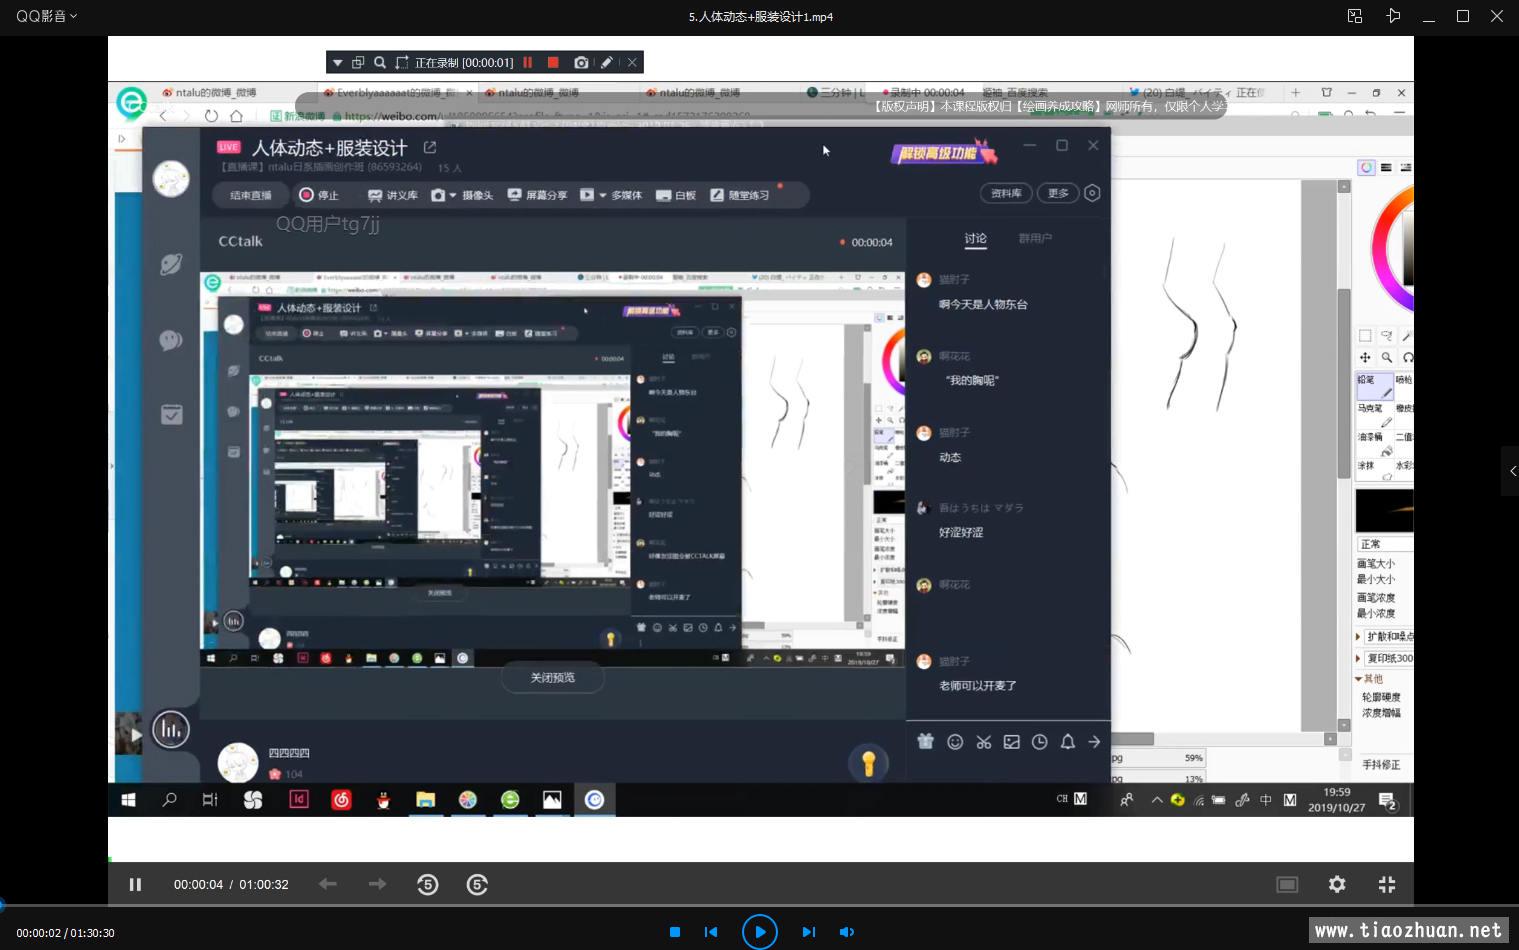Viewport: 1519px width, 950px height.
Task: Go to the previous video file
Action: [711, 932]
